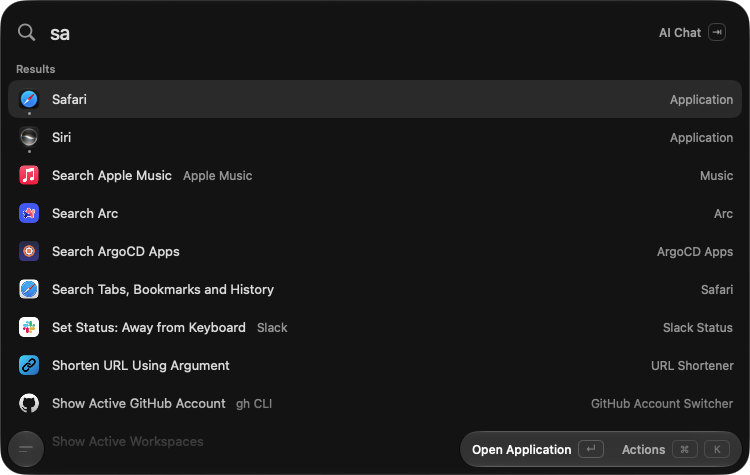Click the K key cap next to Actions
This screenshot has width=750, height=475.
tap(717, 449)
